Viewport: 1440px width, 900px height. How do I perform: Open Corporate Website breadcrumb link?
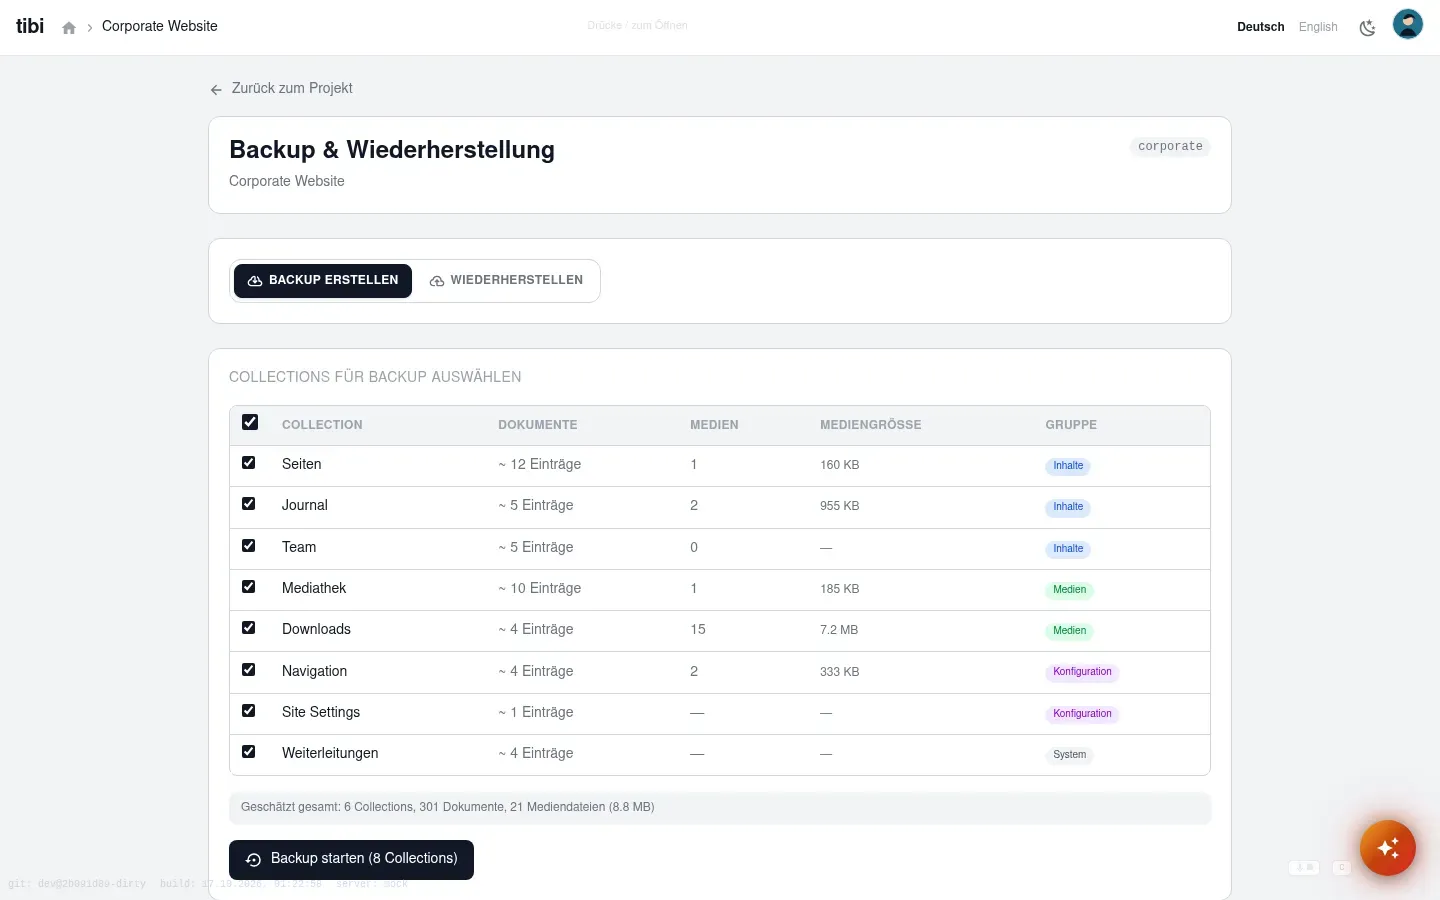pos(160,26)
